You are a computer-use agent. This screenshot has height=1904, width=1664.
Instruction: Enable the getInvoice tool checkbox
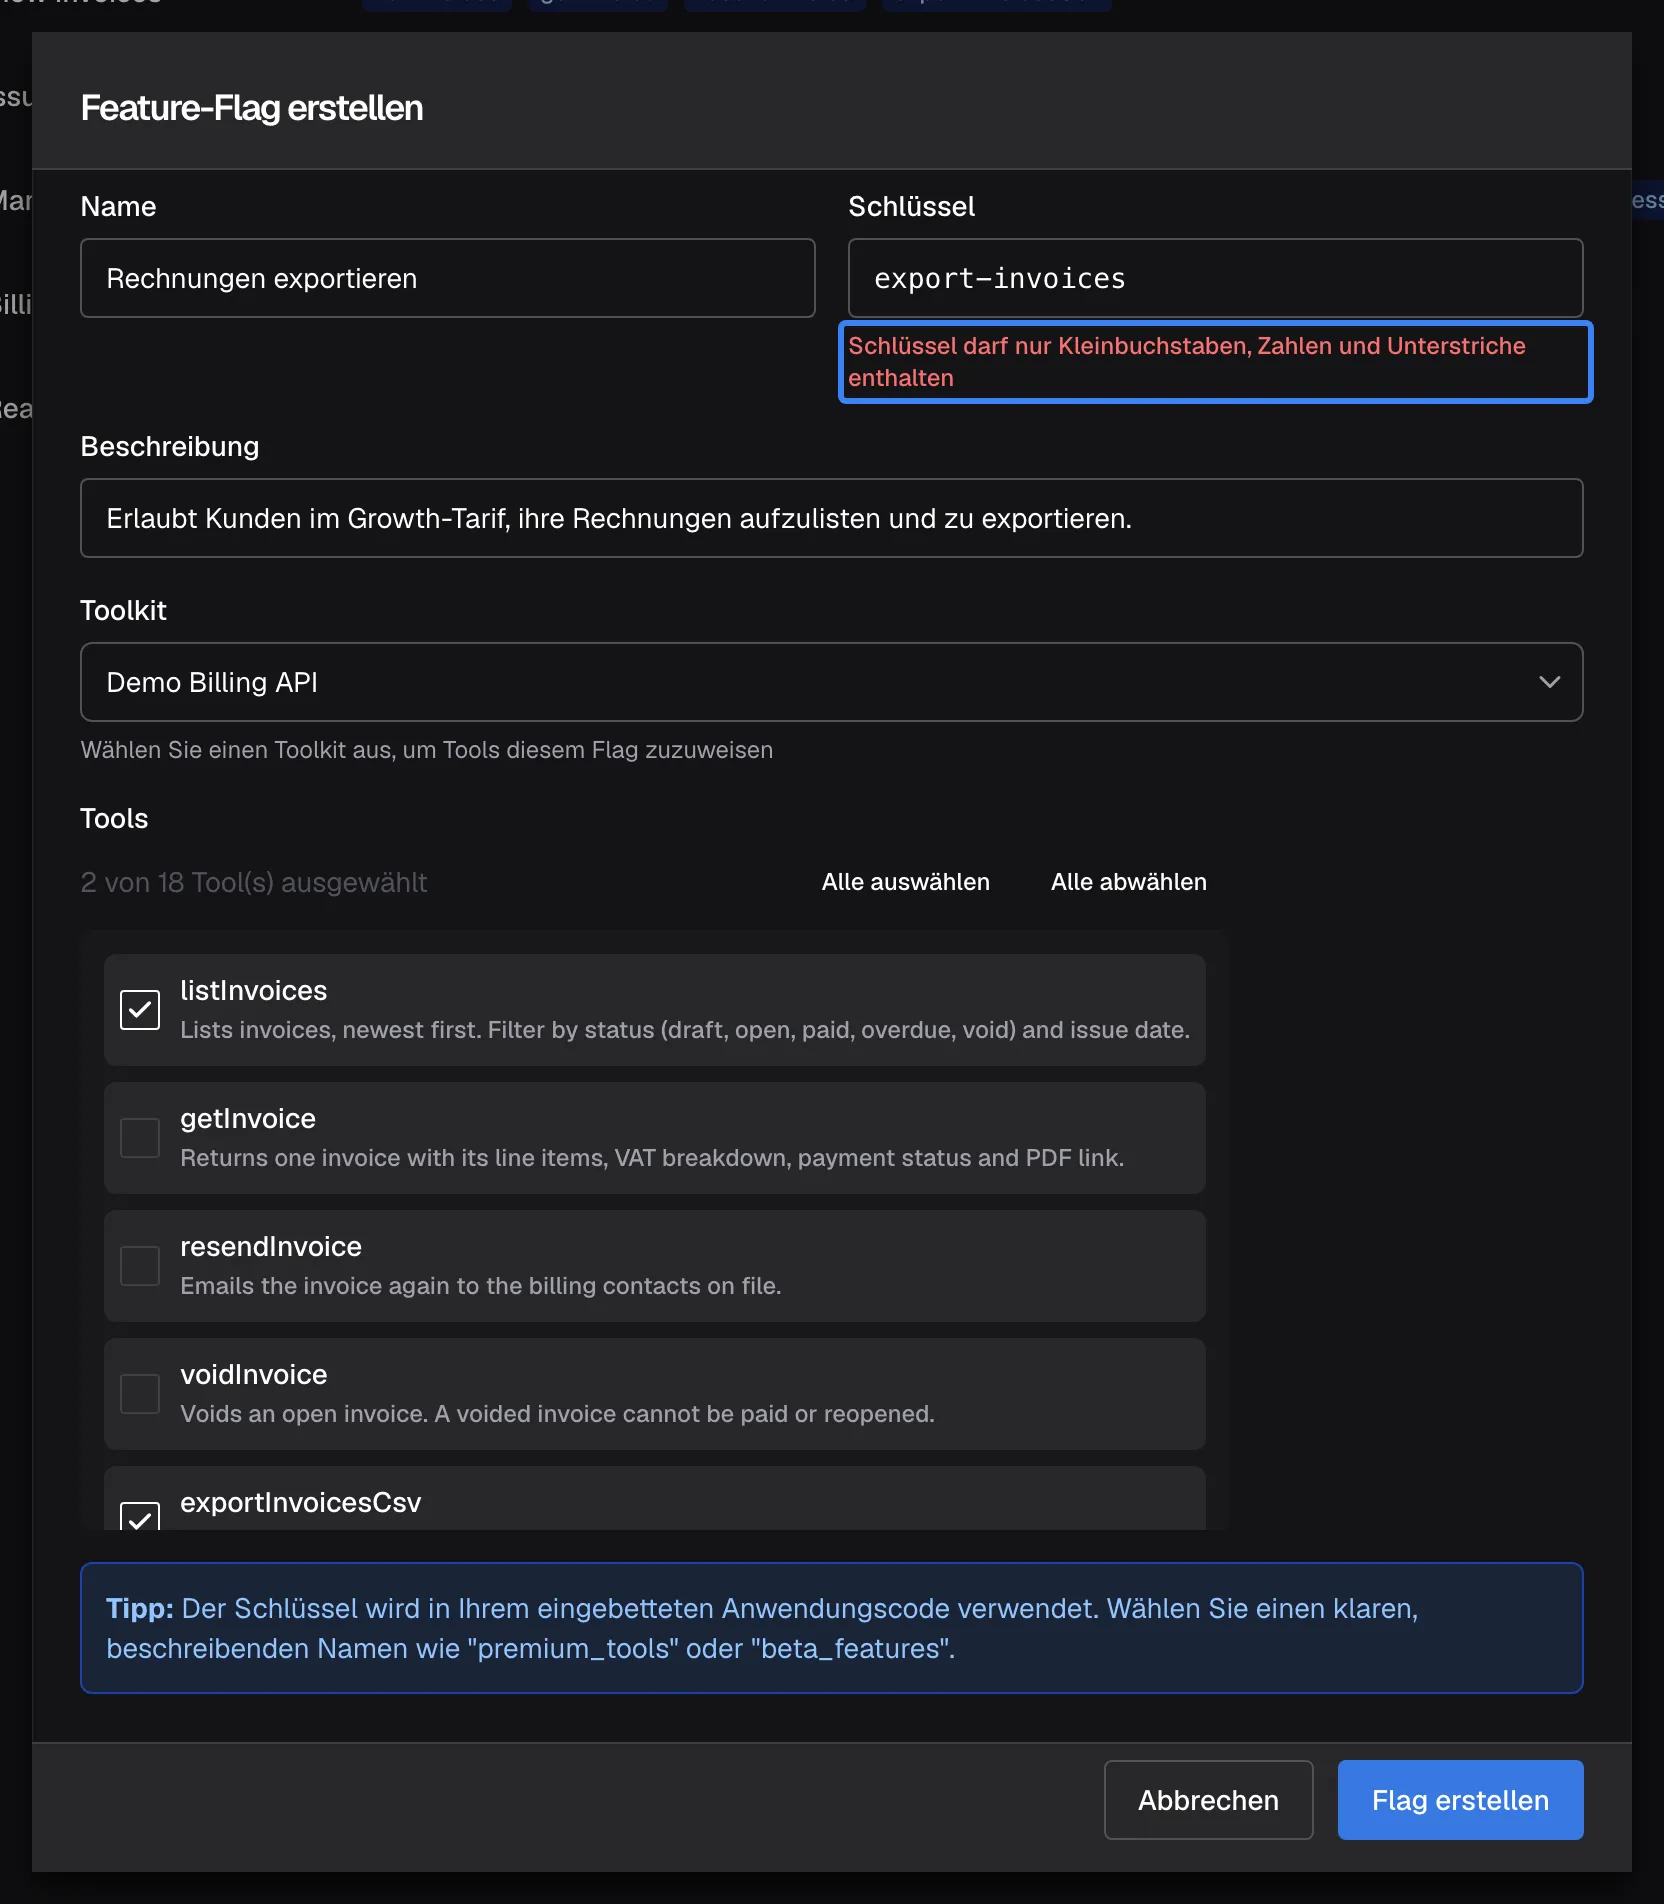click(x=140, y=1138)
